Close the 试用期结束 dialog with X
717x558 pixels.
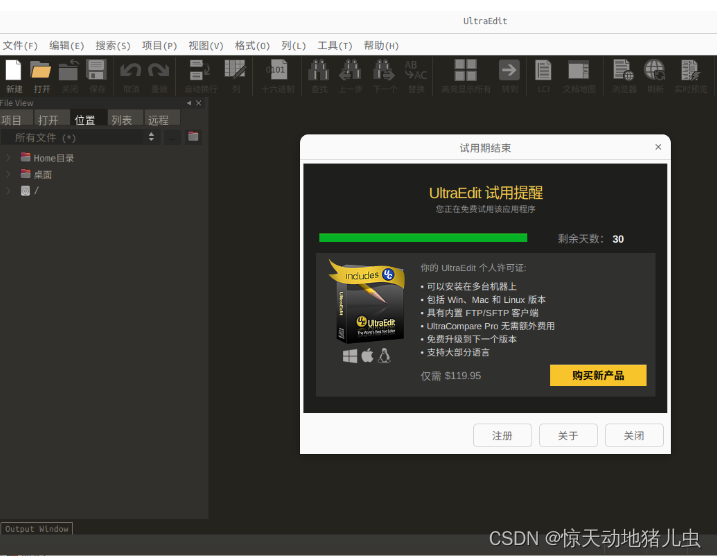coord(658,147)
